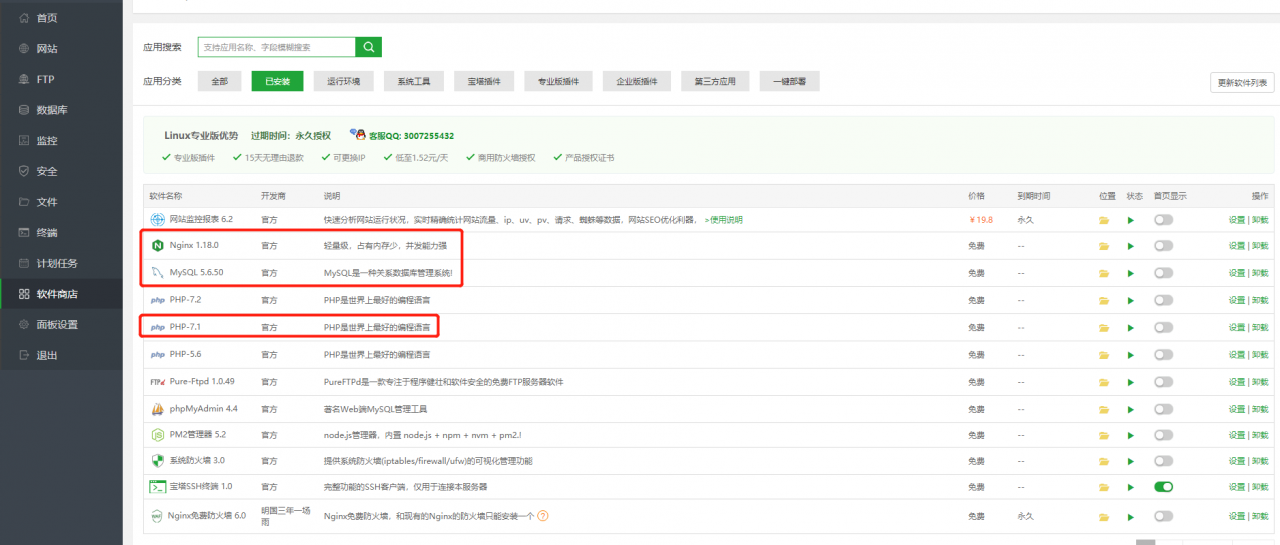
Task: Disable home display for 宝塔SSH终端 1.0
Action: [1163, 487]
